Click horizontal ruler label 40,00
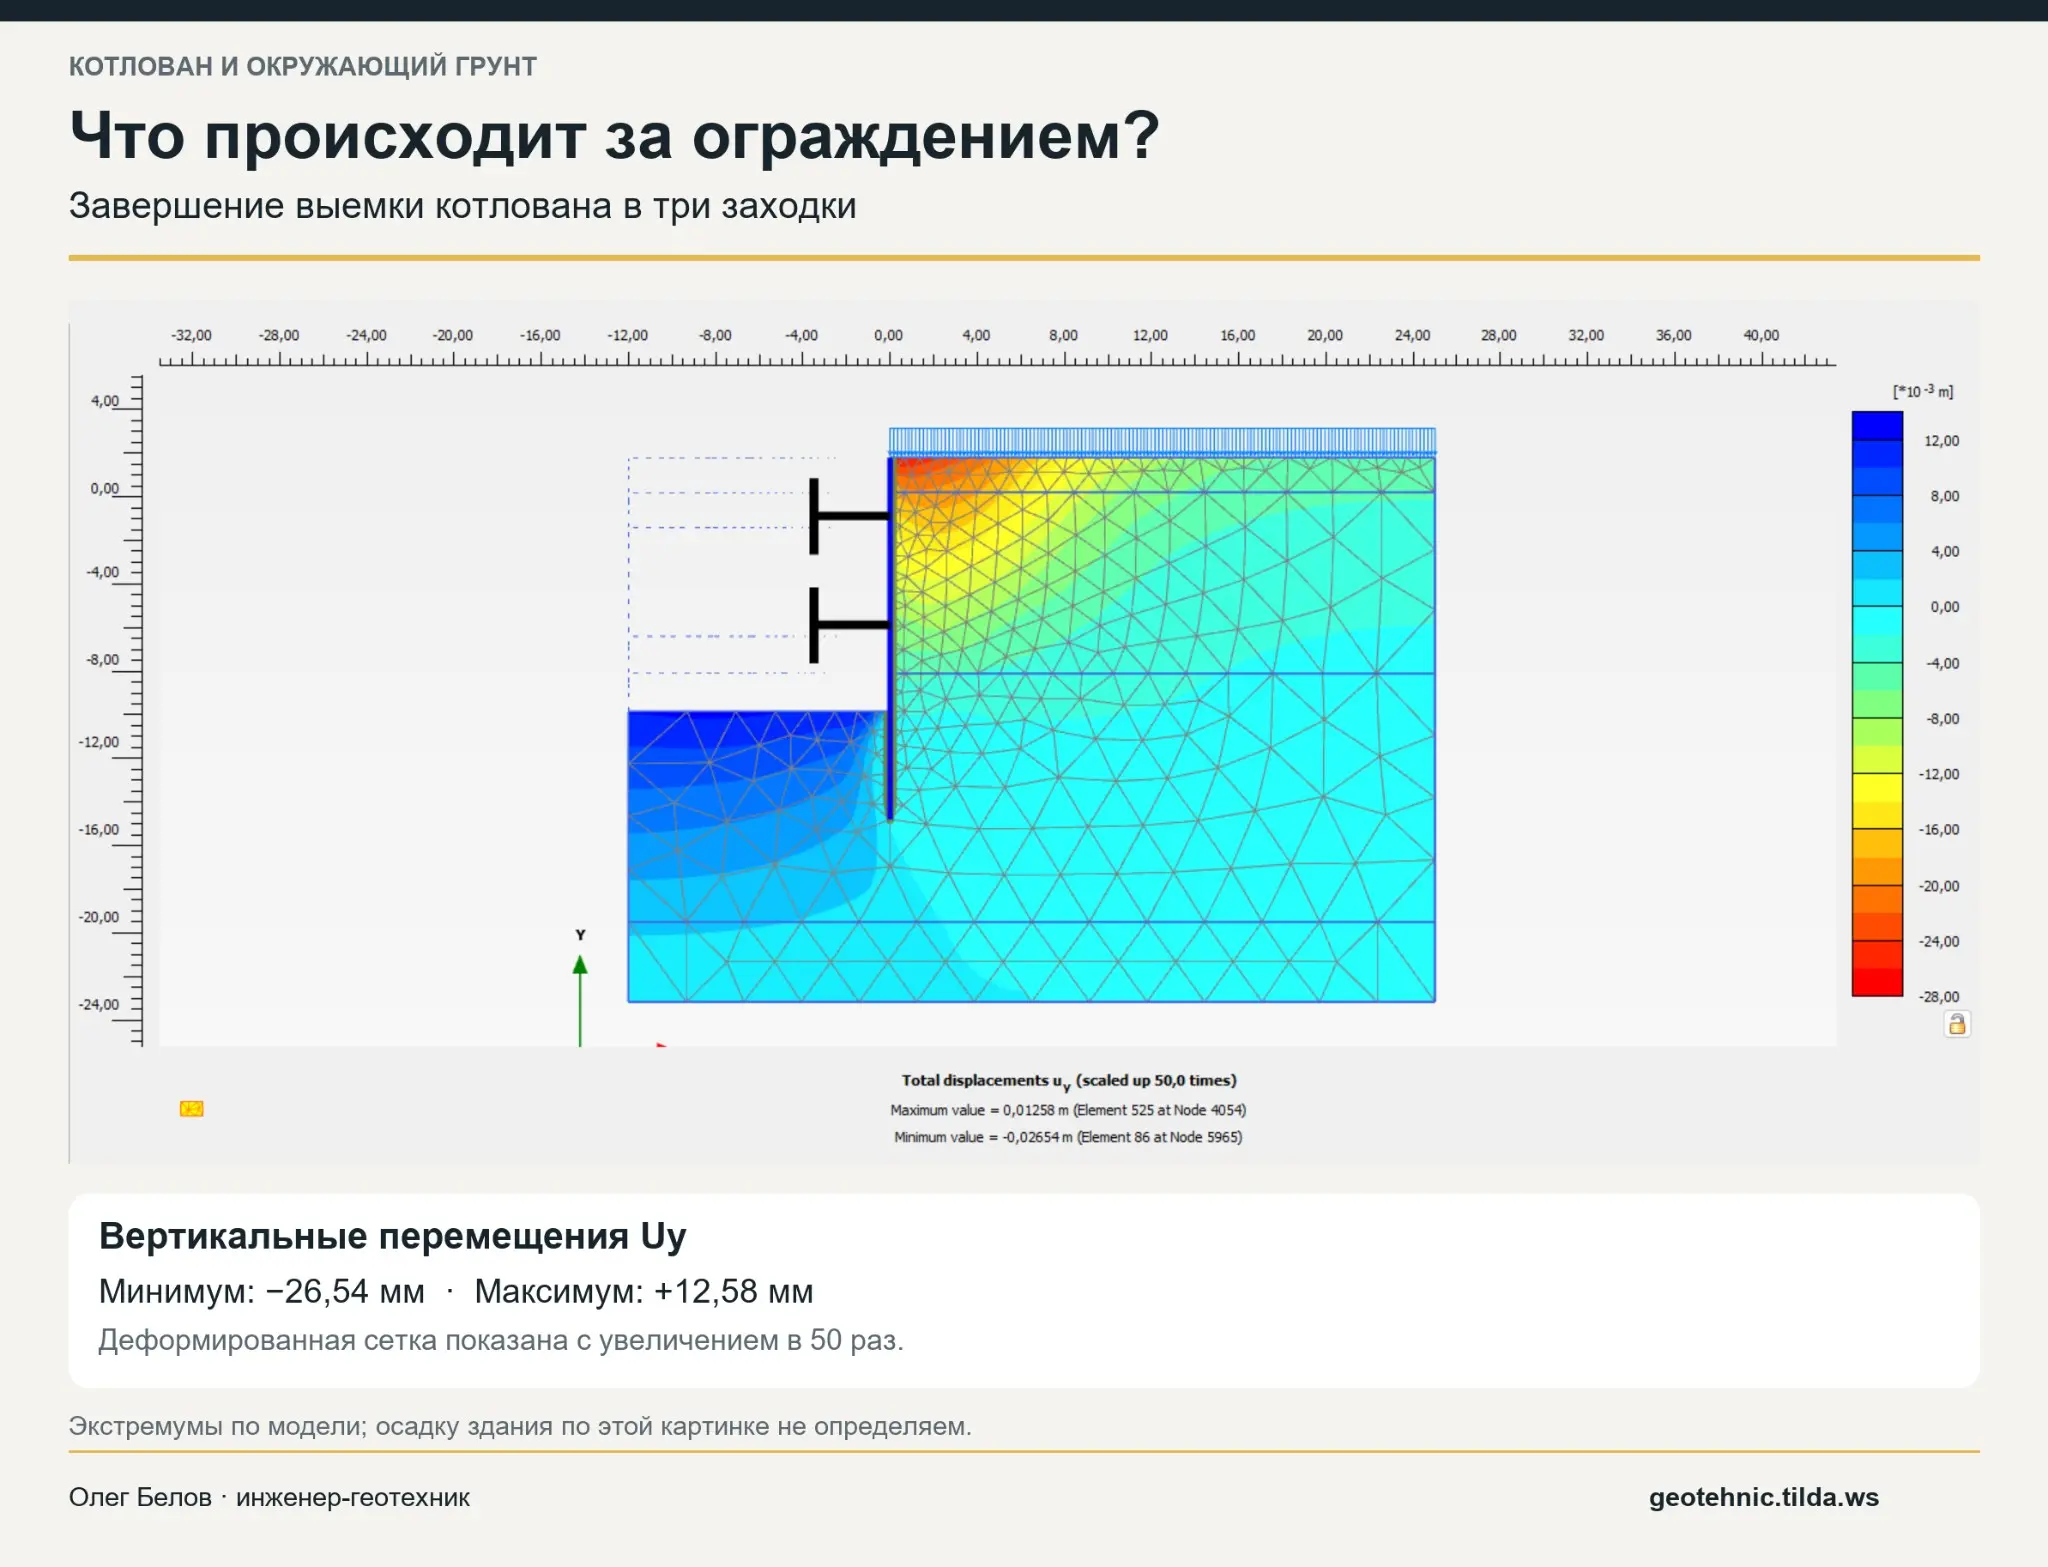 (1761, 335)
